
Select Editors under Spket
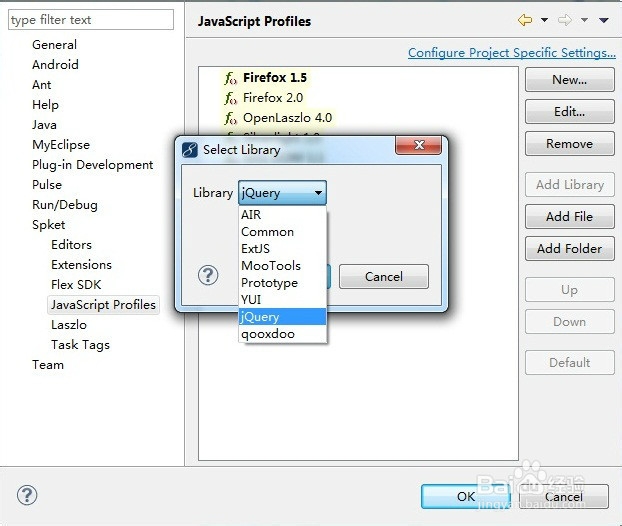71,245
